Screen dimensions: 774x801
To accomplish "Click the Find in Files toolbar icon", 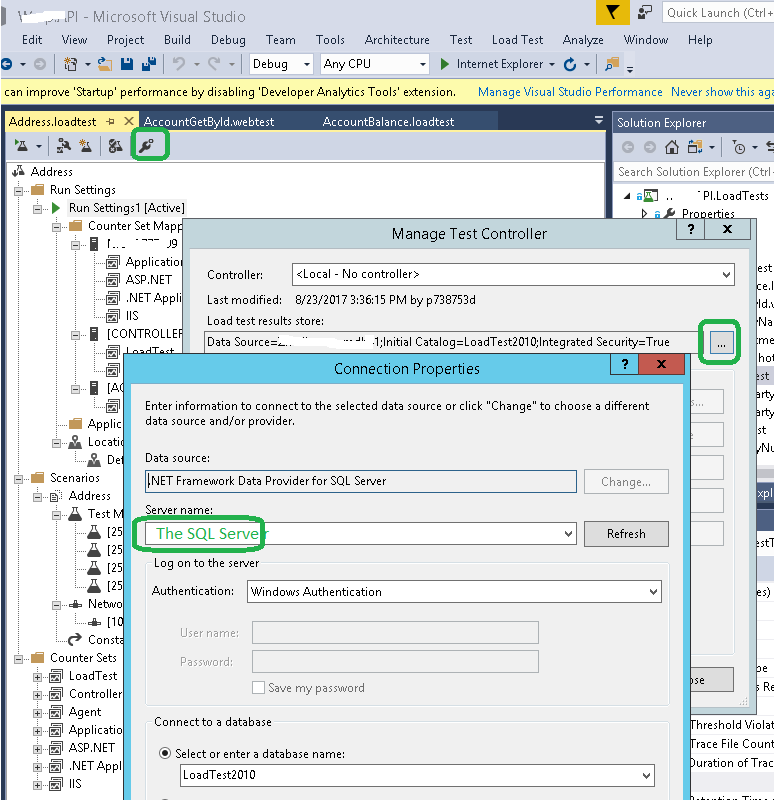I will click(x=612, y=64).
